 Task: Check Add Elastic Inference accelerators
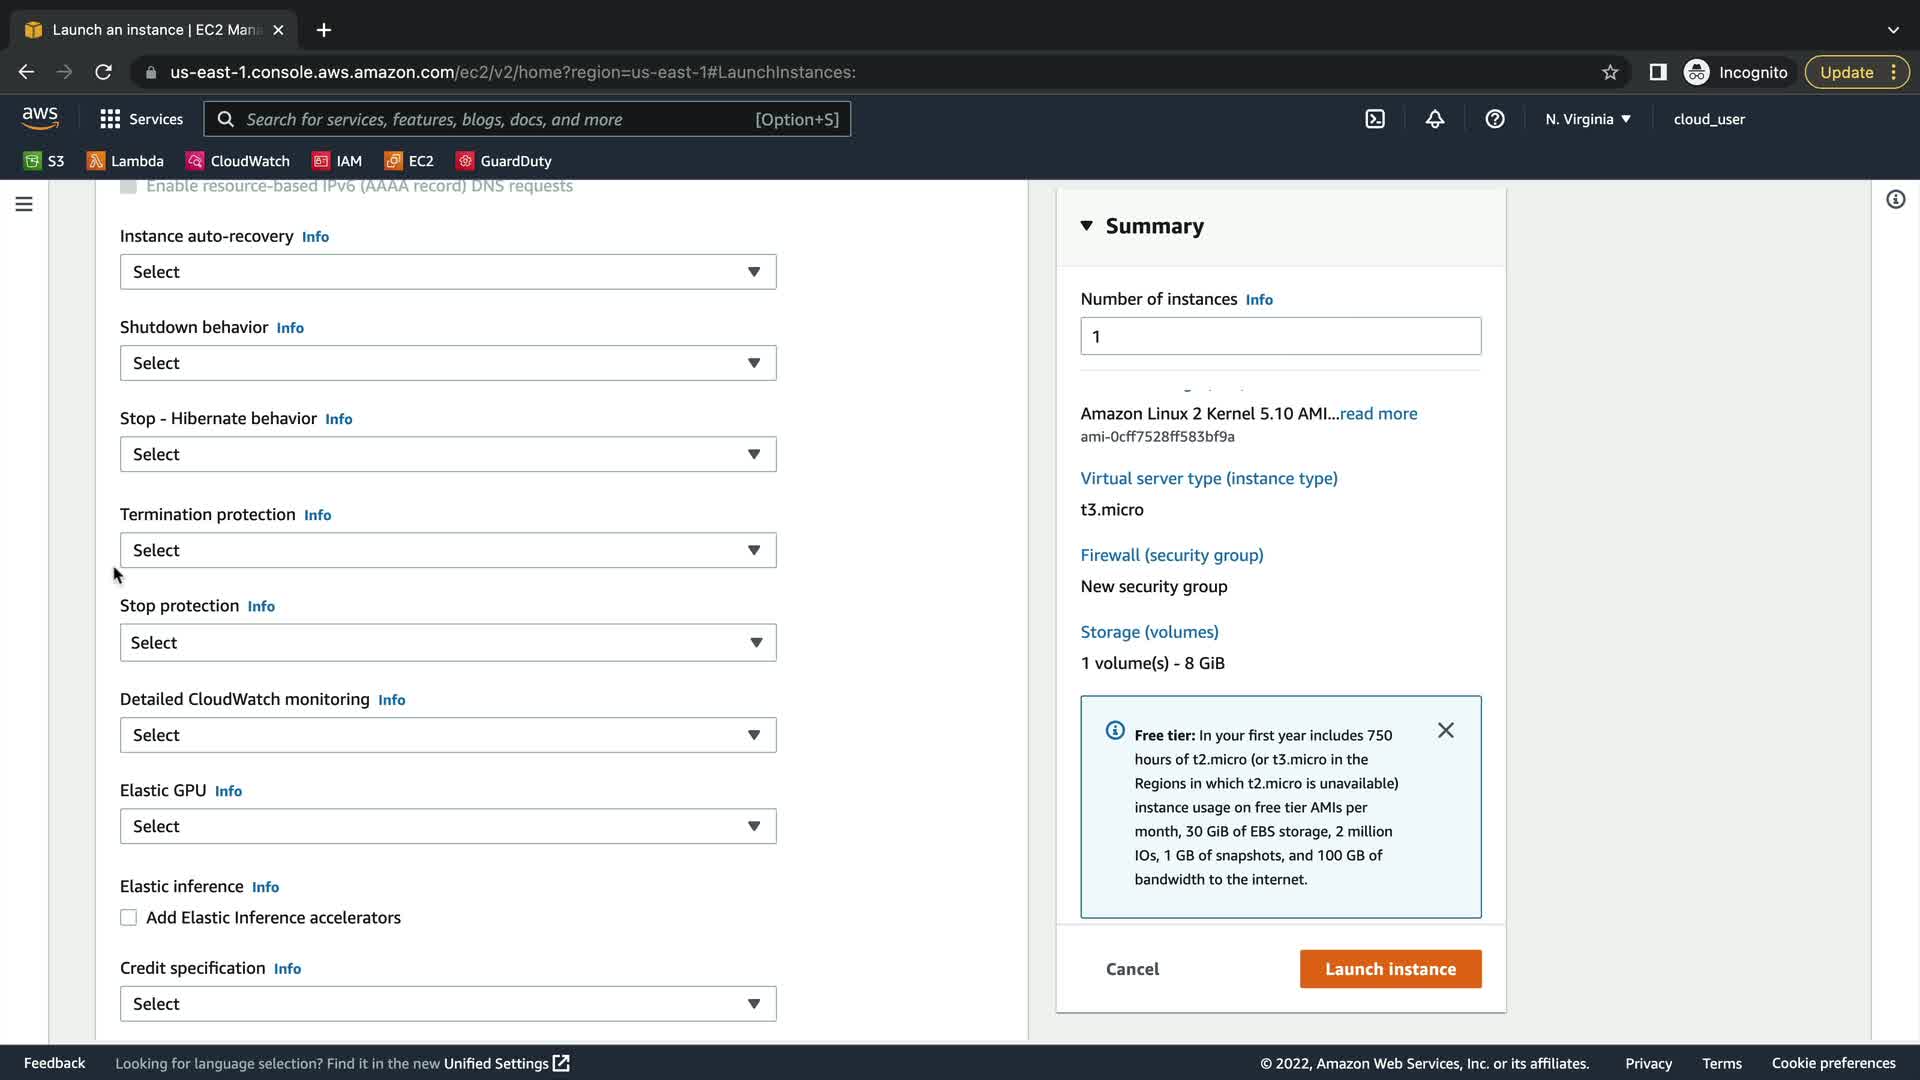pyautogui.click(x=129, y=918)
